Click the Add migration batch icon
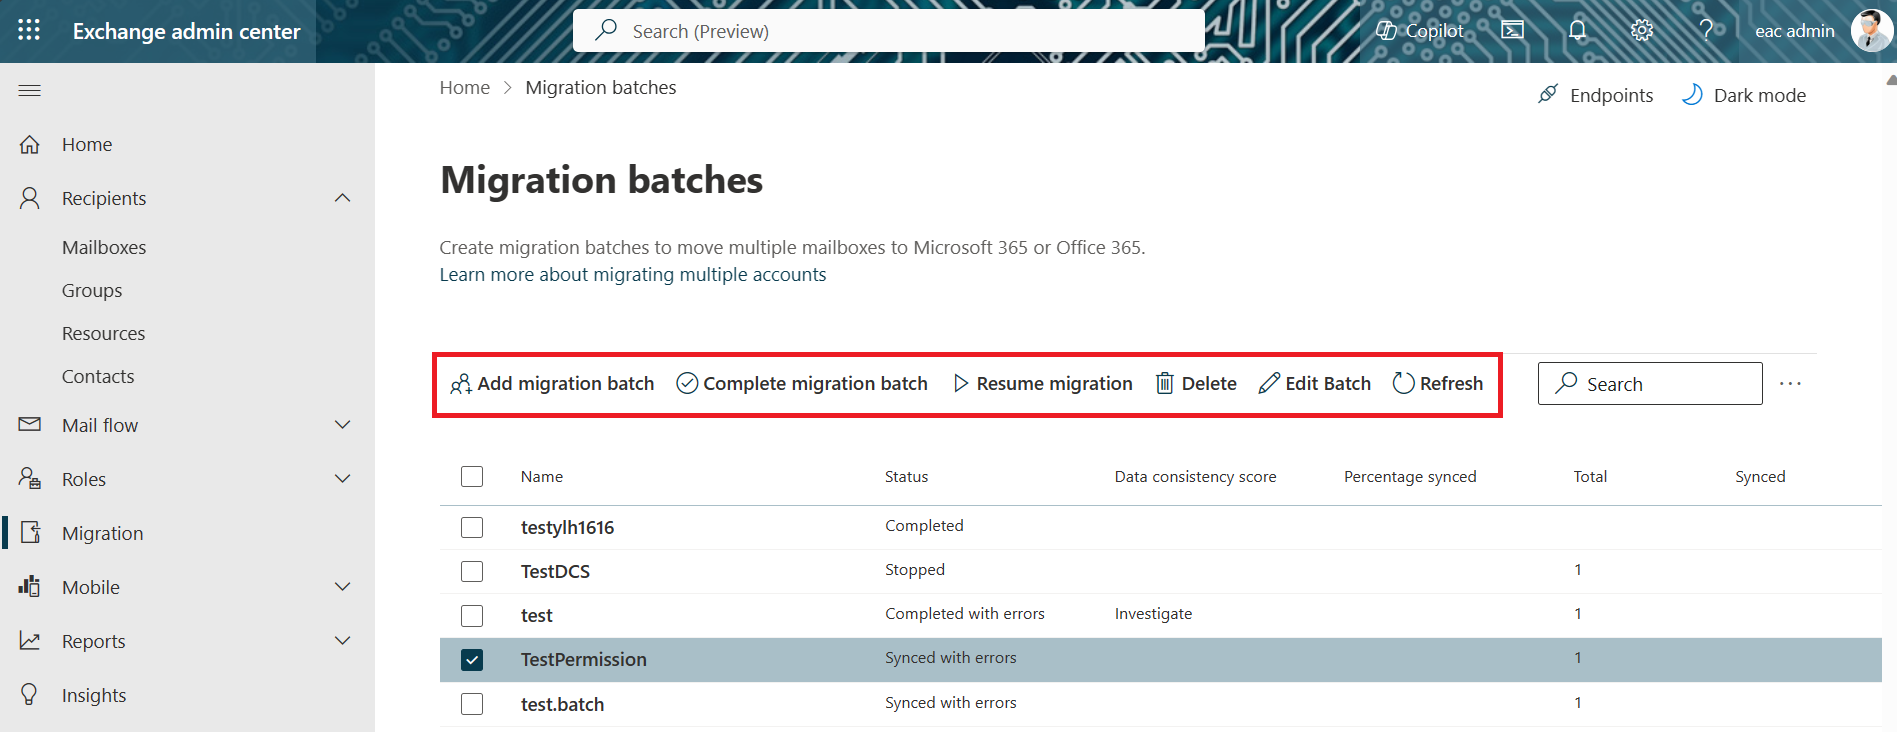The width and height of the screenshot is (1897, 732). tap(461, 384)
